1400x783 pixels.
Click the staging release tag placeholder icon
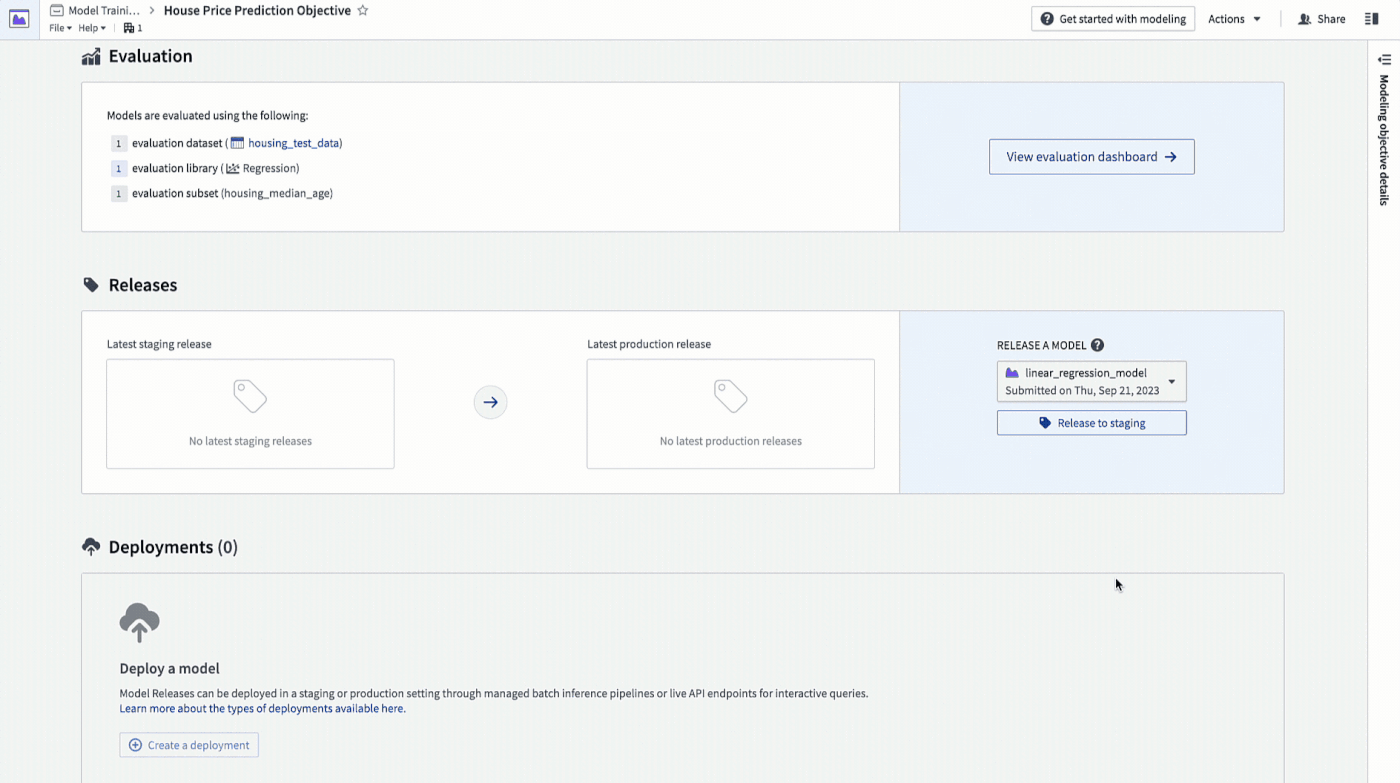pos(250,397)
